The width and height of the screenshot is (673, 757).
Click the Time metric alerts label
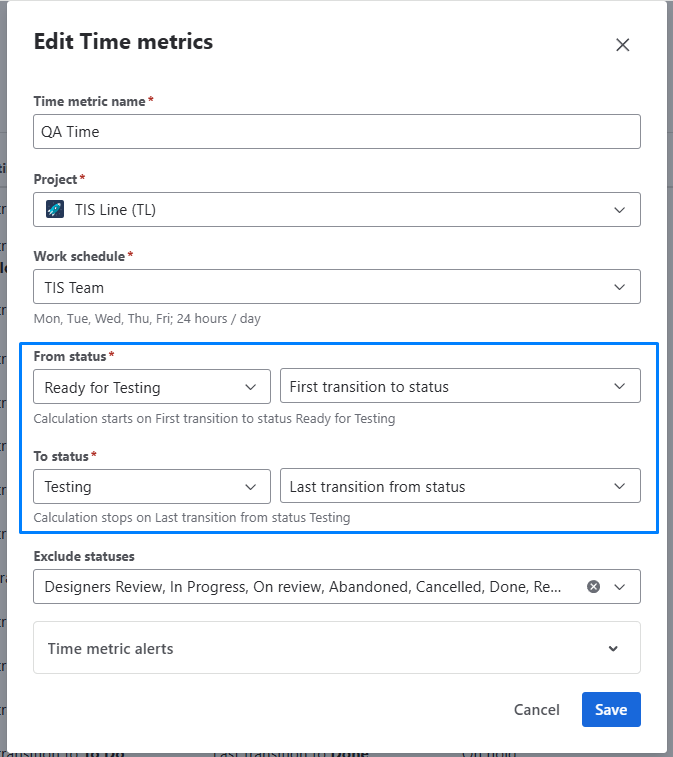pyautogui.click(x=111, y=648)
